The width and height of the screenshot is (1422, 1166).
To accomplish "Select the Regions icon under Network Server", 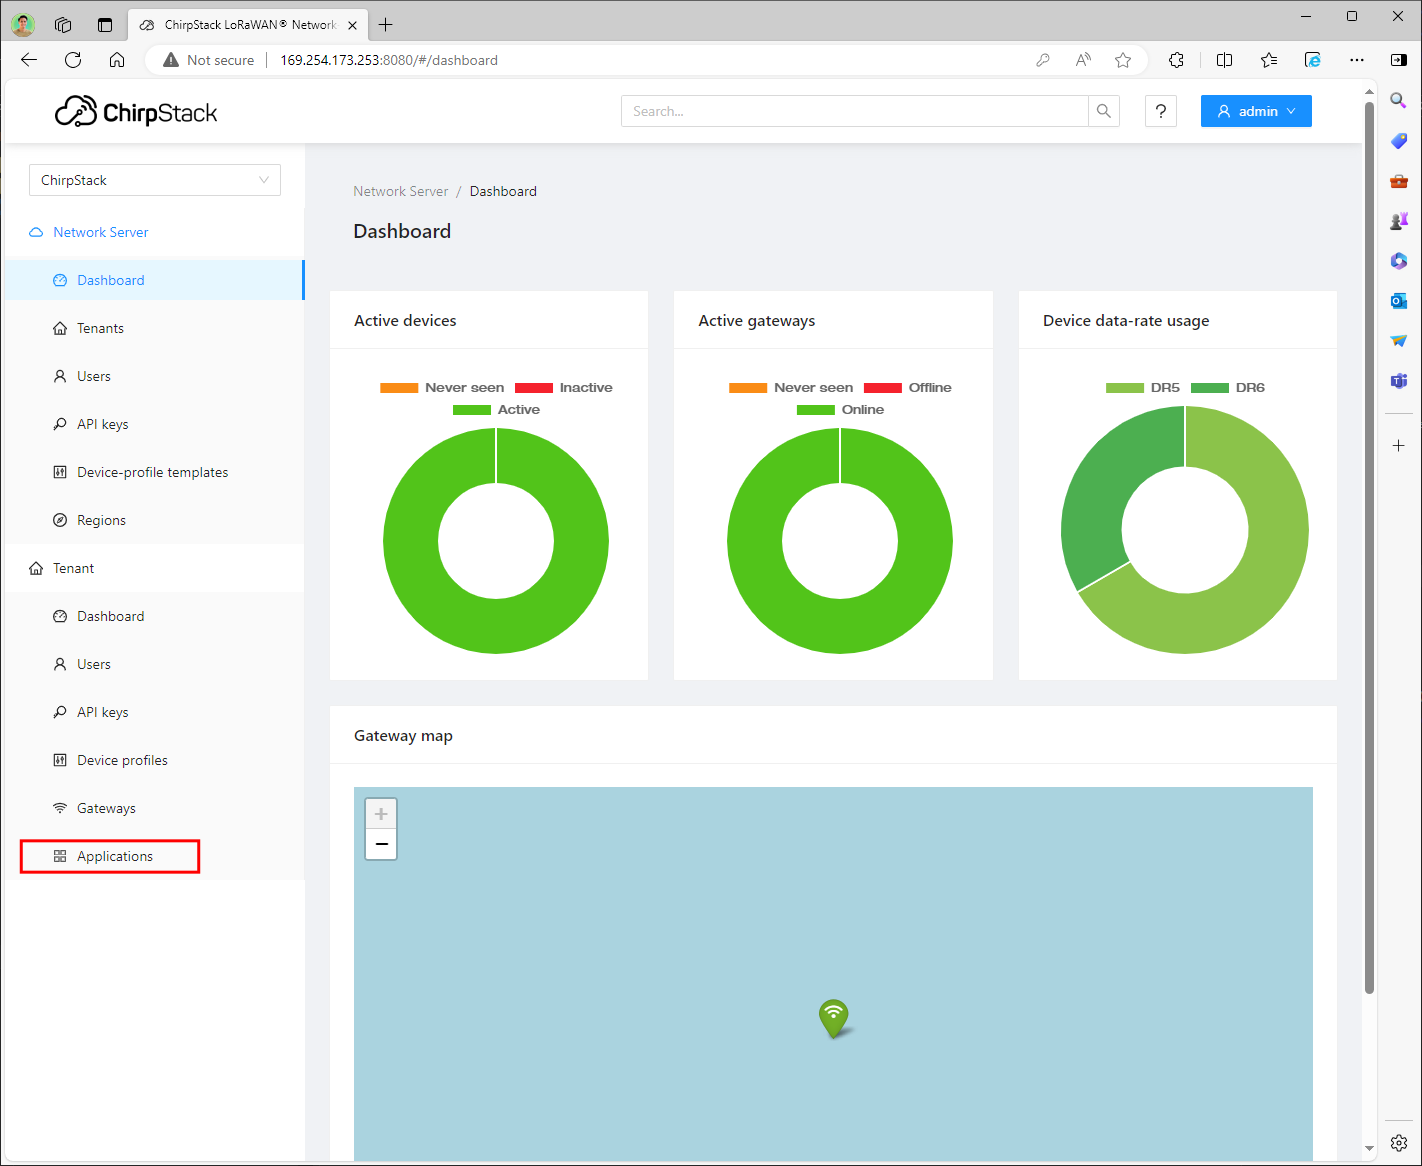I will pyautogui.click(x=61, y=520).
